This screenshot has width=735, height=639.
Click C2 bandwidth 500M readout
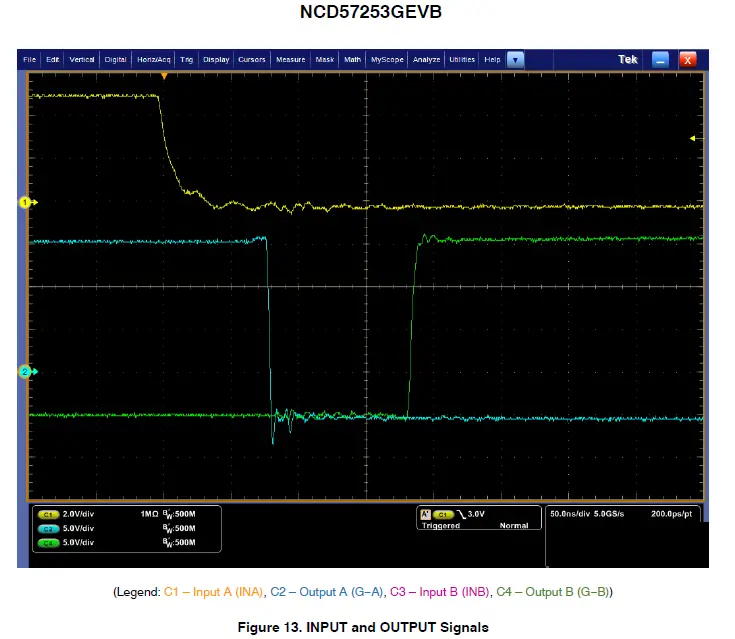coord(179,528)
